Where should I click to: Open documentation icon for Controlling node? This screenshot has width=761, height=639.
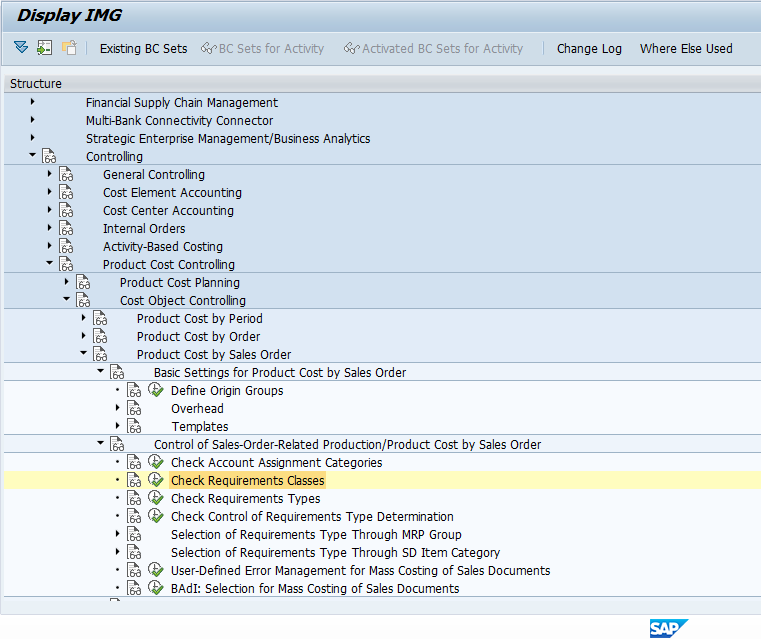[49, 156]
